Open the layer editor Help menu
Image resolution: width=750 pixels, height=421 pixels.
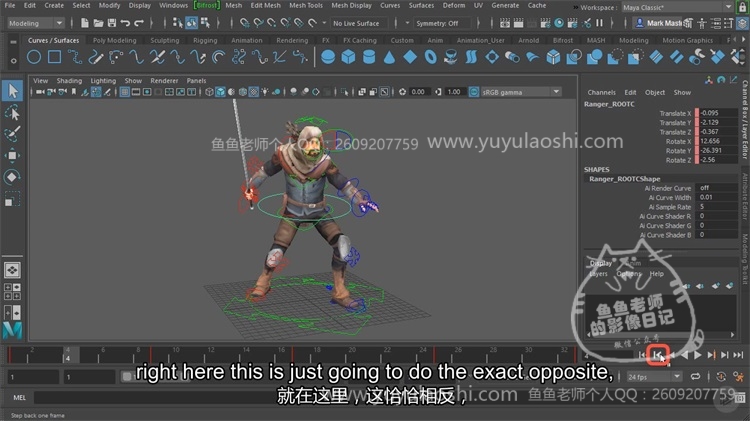(x=657, y=274)
